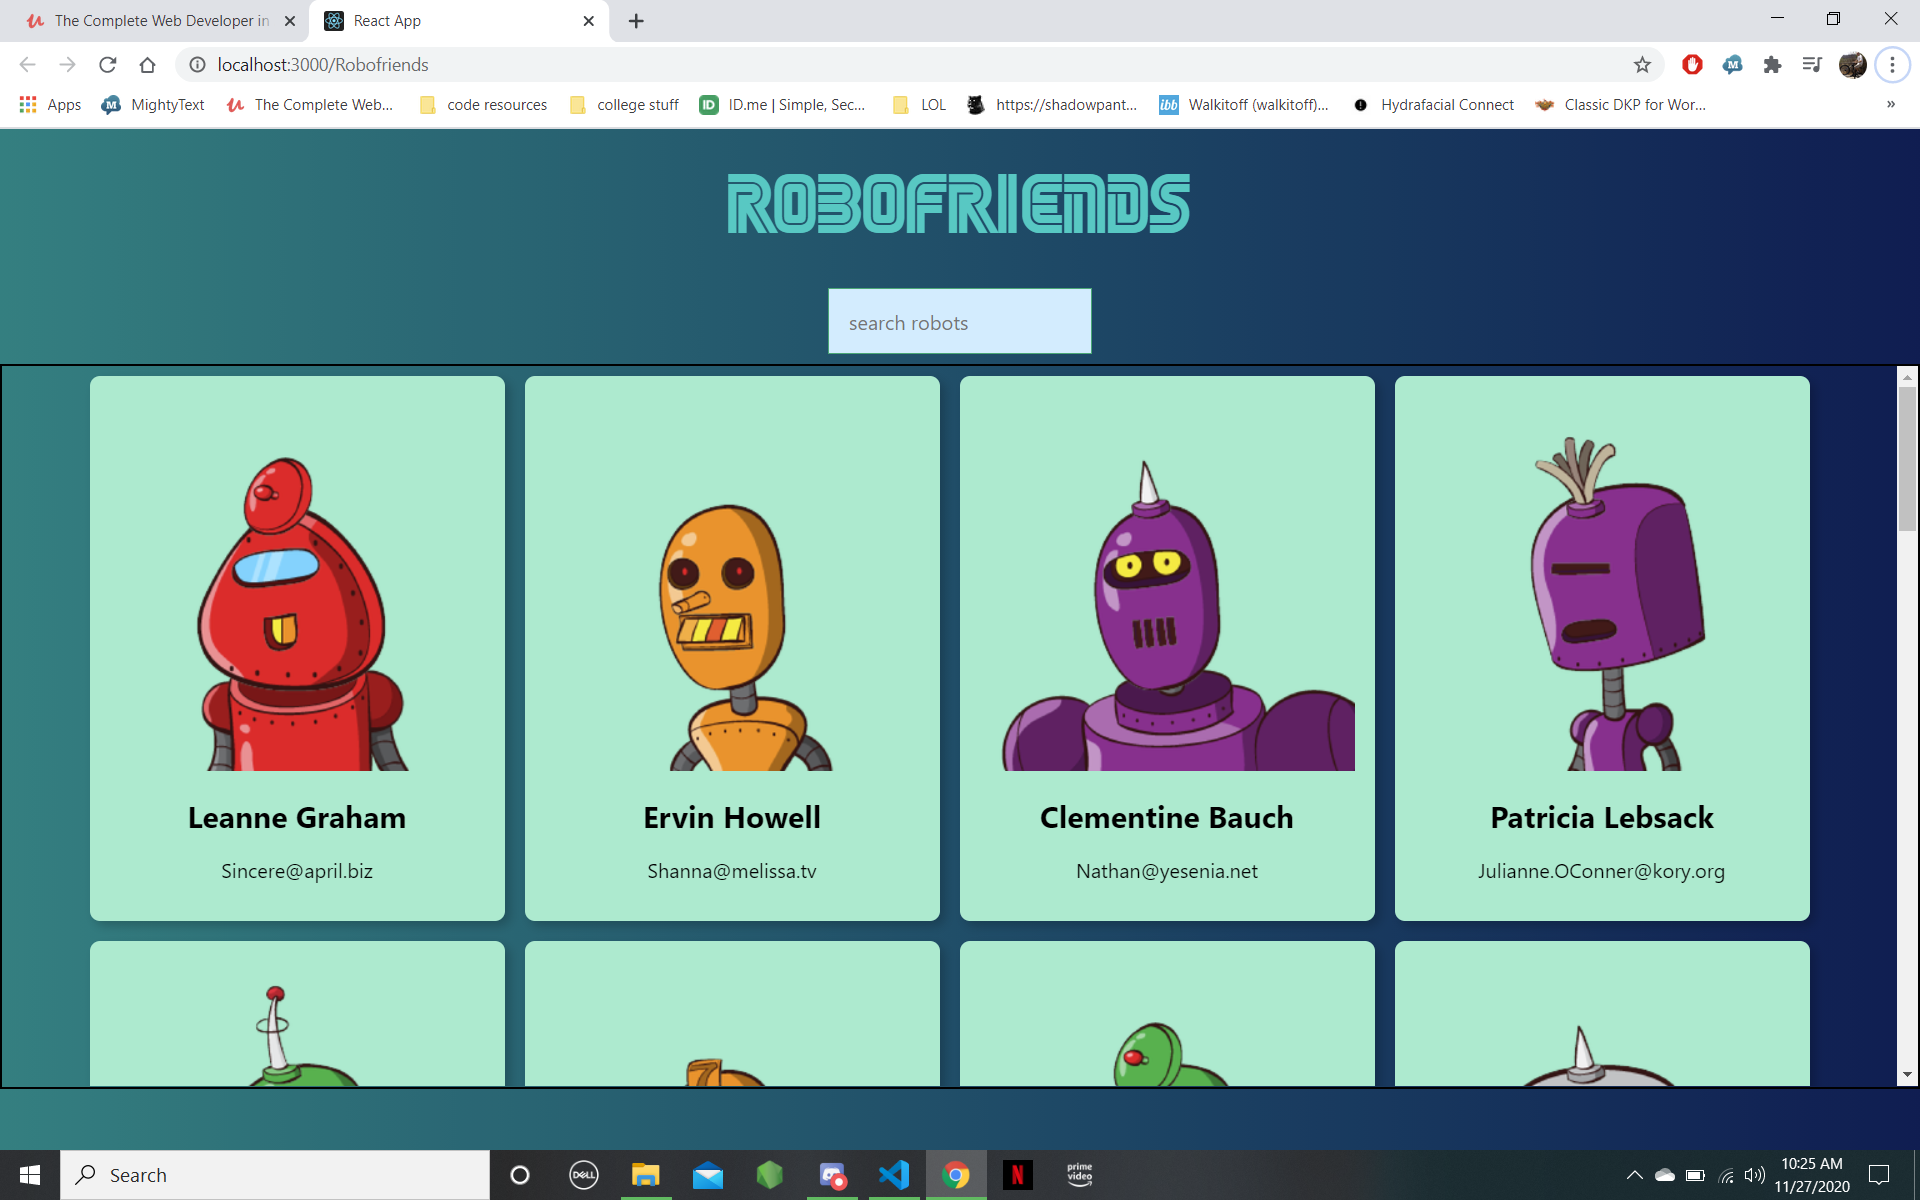Open the notification center icon
Image resolution: width=1920 pixels, height=1200 pixels.
(x=1879, y=1175)
